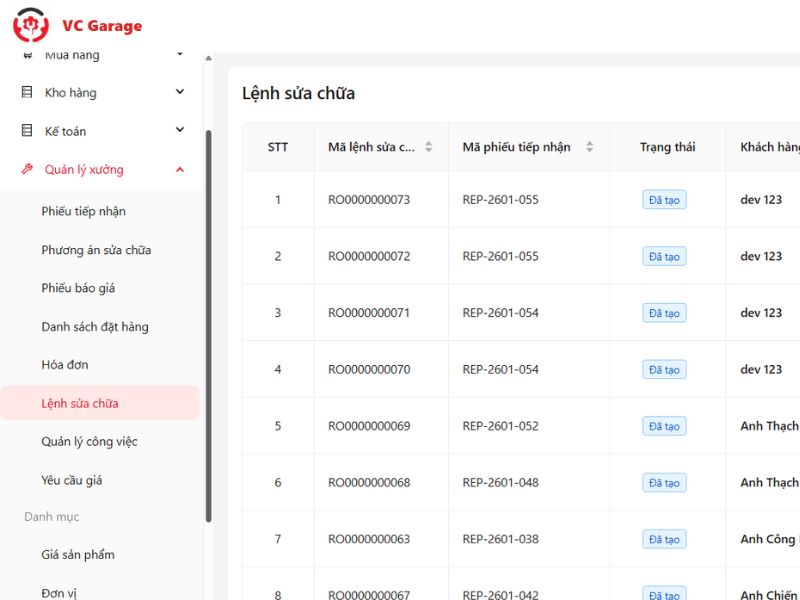Screen dimensions: 800x600
Task: Navigate to Yêu cầu giá
Action: click(72, 480)
